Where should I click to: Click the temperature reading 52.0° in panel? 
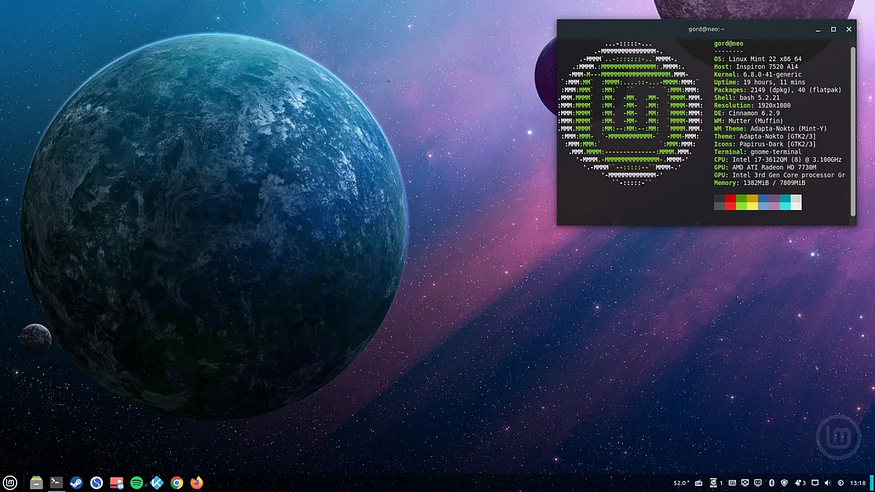pos(682,483)
